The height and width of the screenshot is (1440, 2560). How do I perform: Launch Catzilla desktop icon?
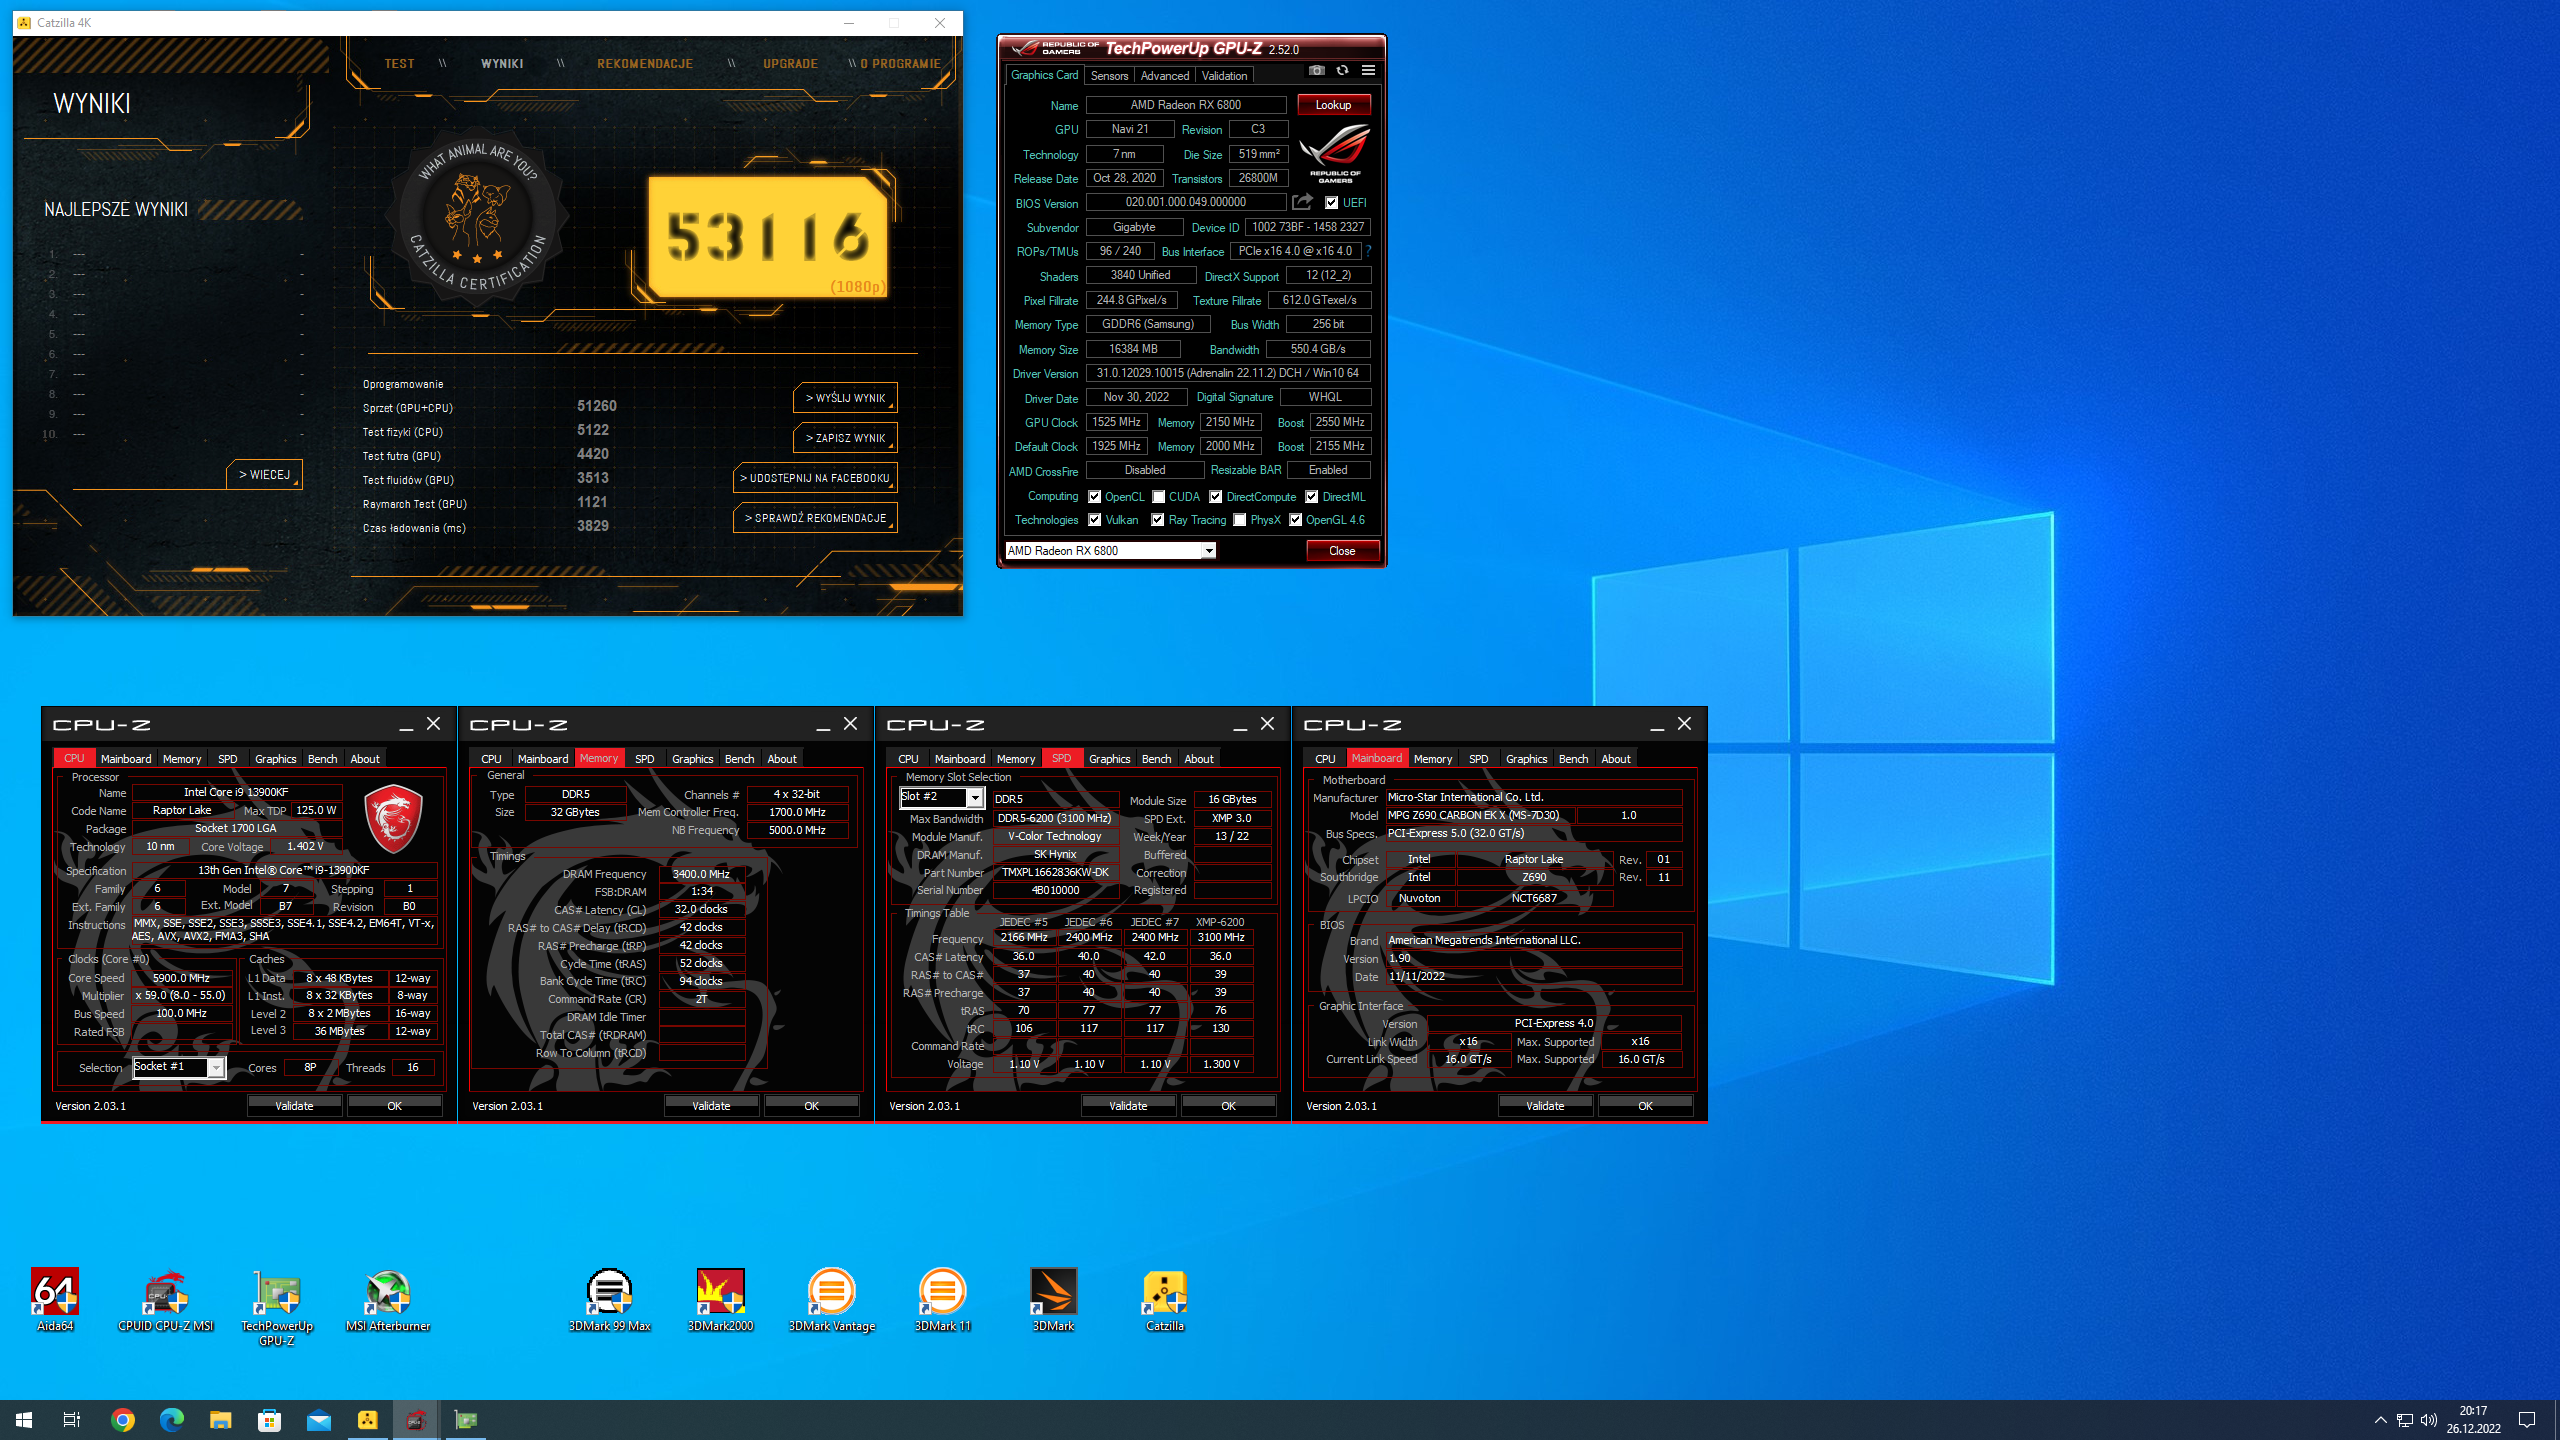point(1165,1300)
